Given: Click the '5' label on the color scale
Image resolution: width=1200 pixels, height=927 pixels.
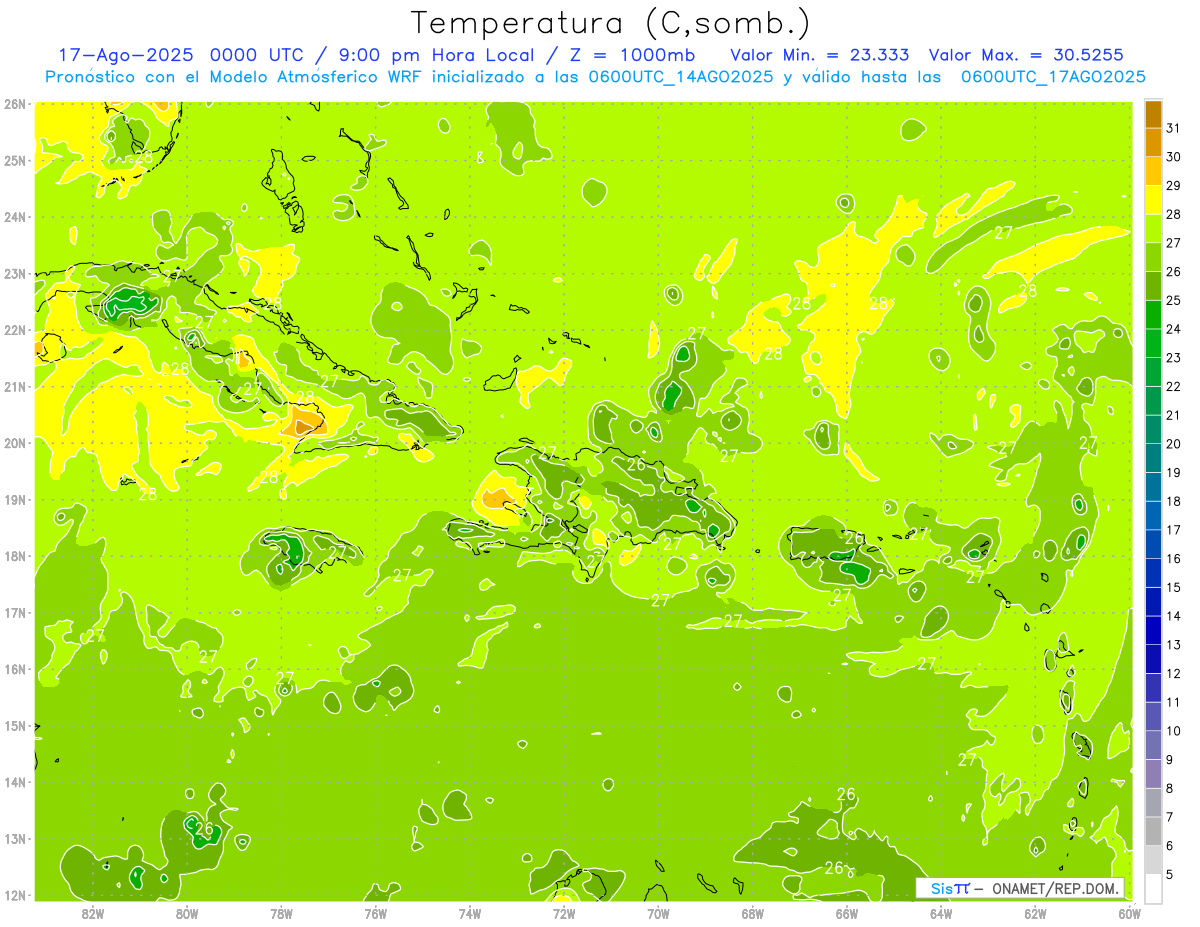Looking at the screenshot, I should (1170, 874).
